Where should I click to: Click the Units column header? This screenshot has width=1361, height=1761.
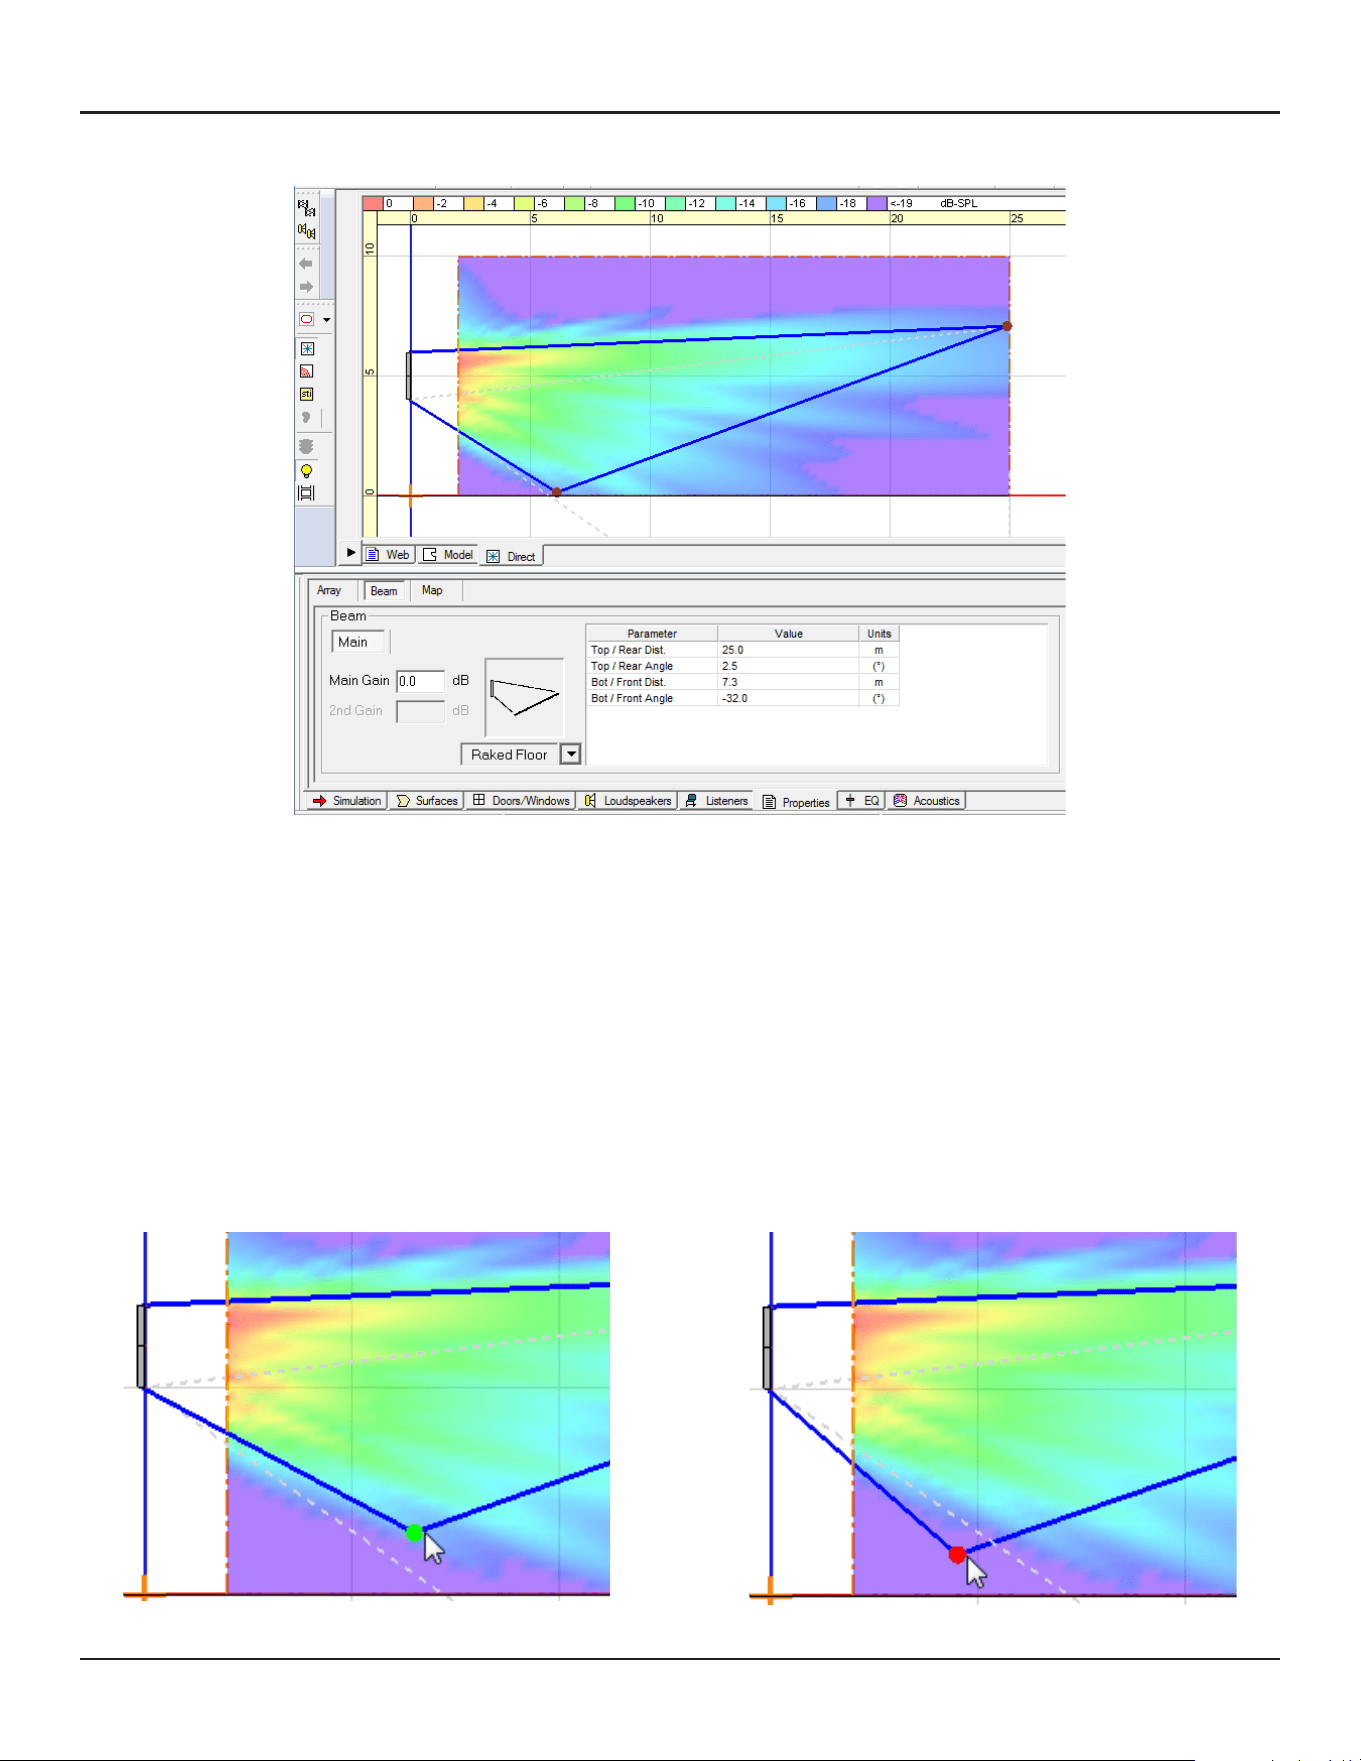pos(879,633)
